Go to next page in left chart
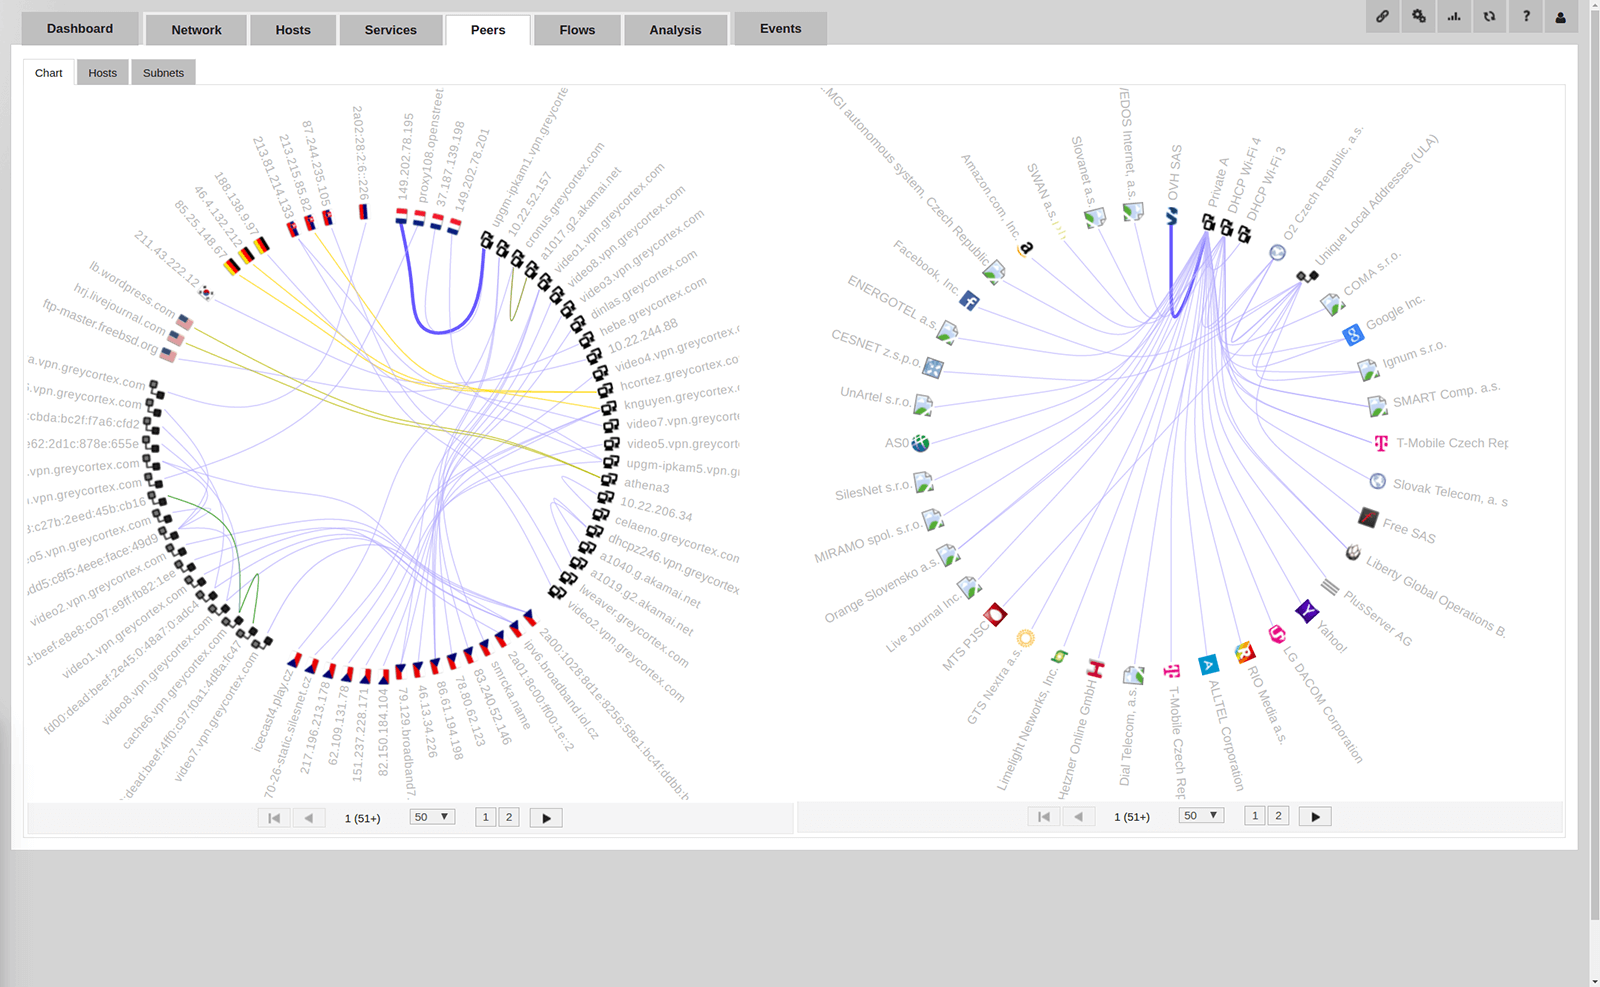This screenshot has height=987, width=1600. 546,818
